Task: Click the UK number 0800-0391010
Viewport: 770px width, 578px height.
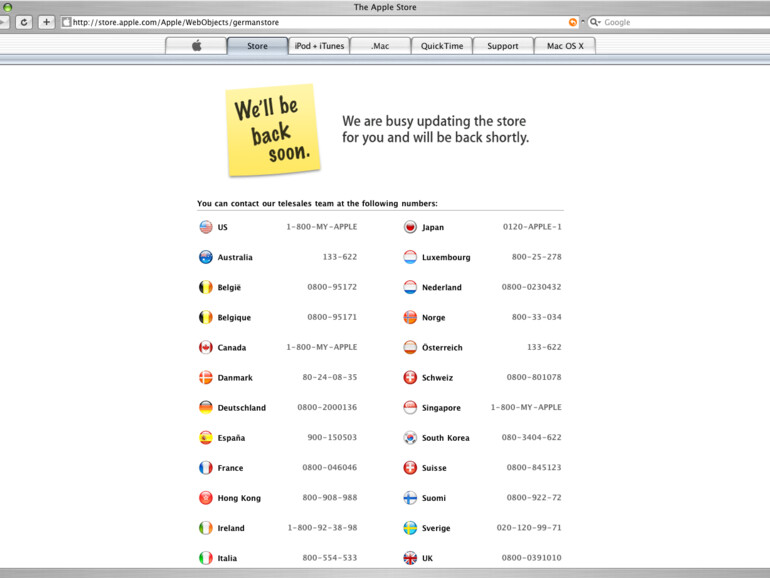Action: click(531, 557)
